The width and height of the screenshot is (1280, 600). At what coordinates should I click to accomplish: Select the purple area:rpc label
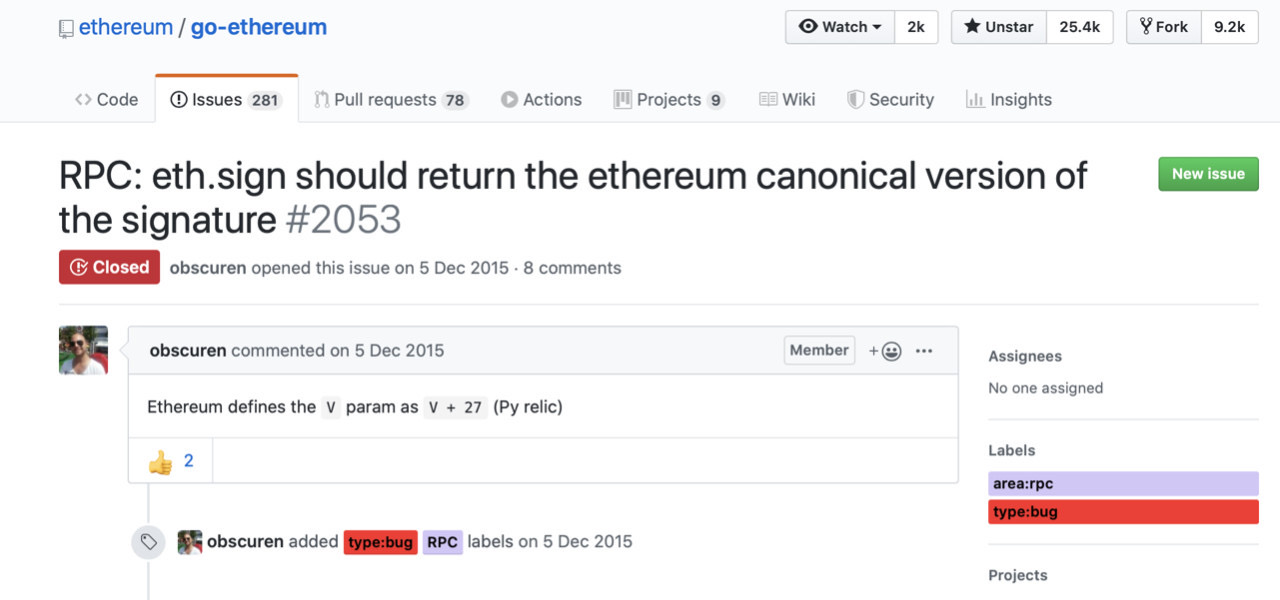click(1123, 484)
